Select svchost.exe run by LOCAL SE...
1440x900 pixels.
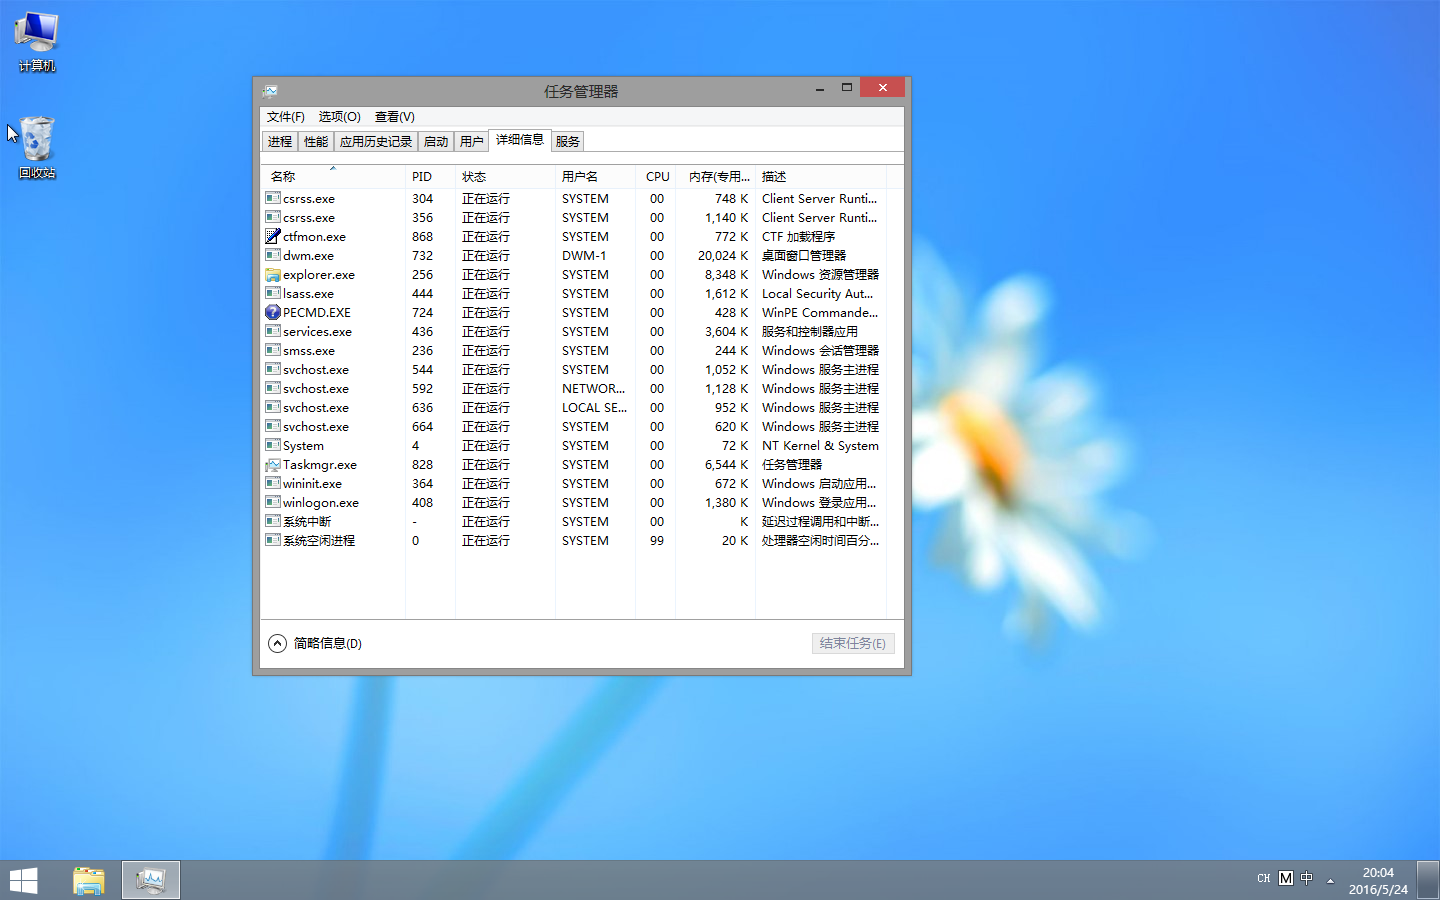pos(574,407)
